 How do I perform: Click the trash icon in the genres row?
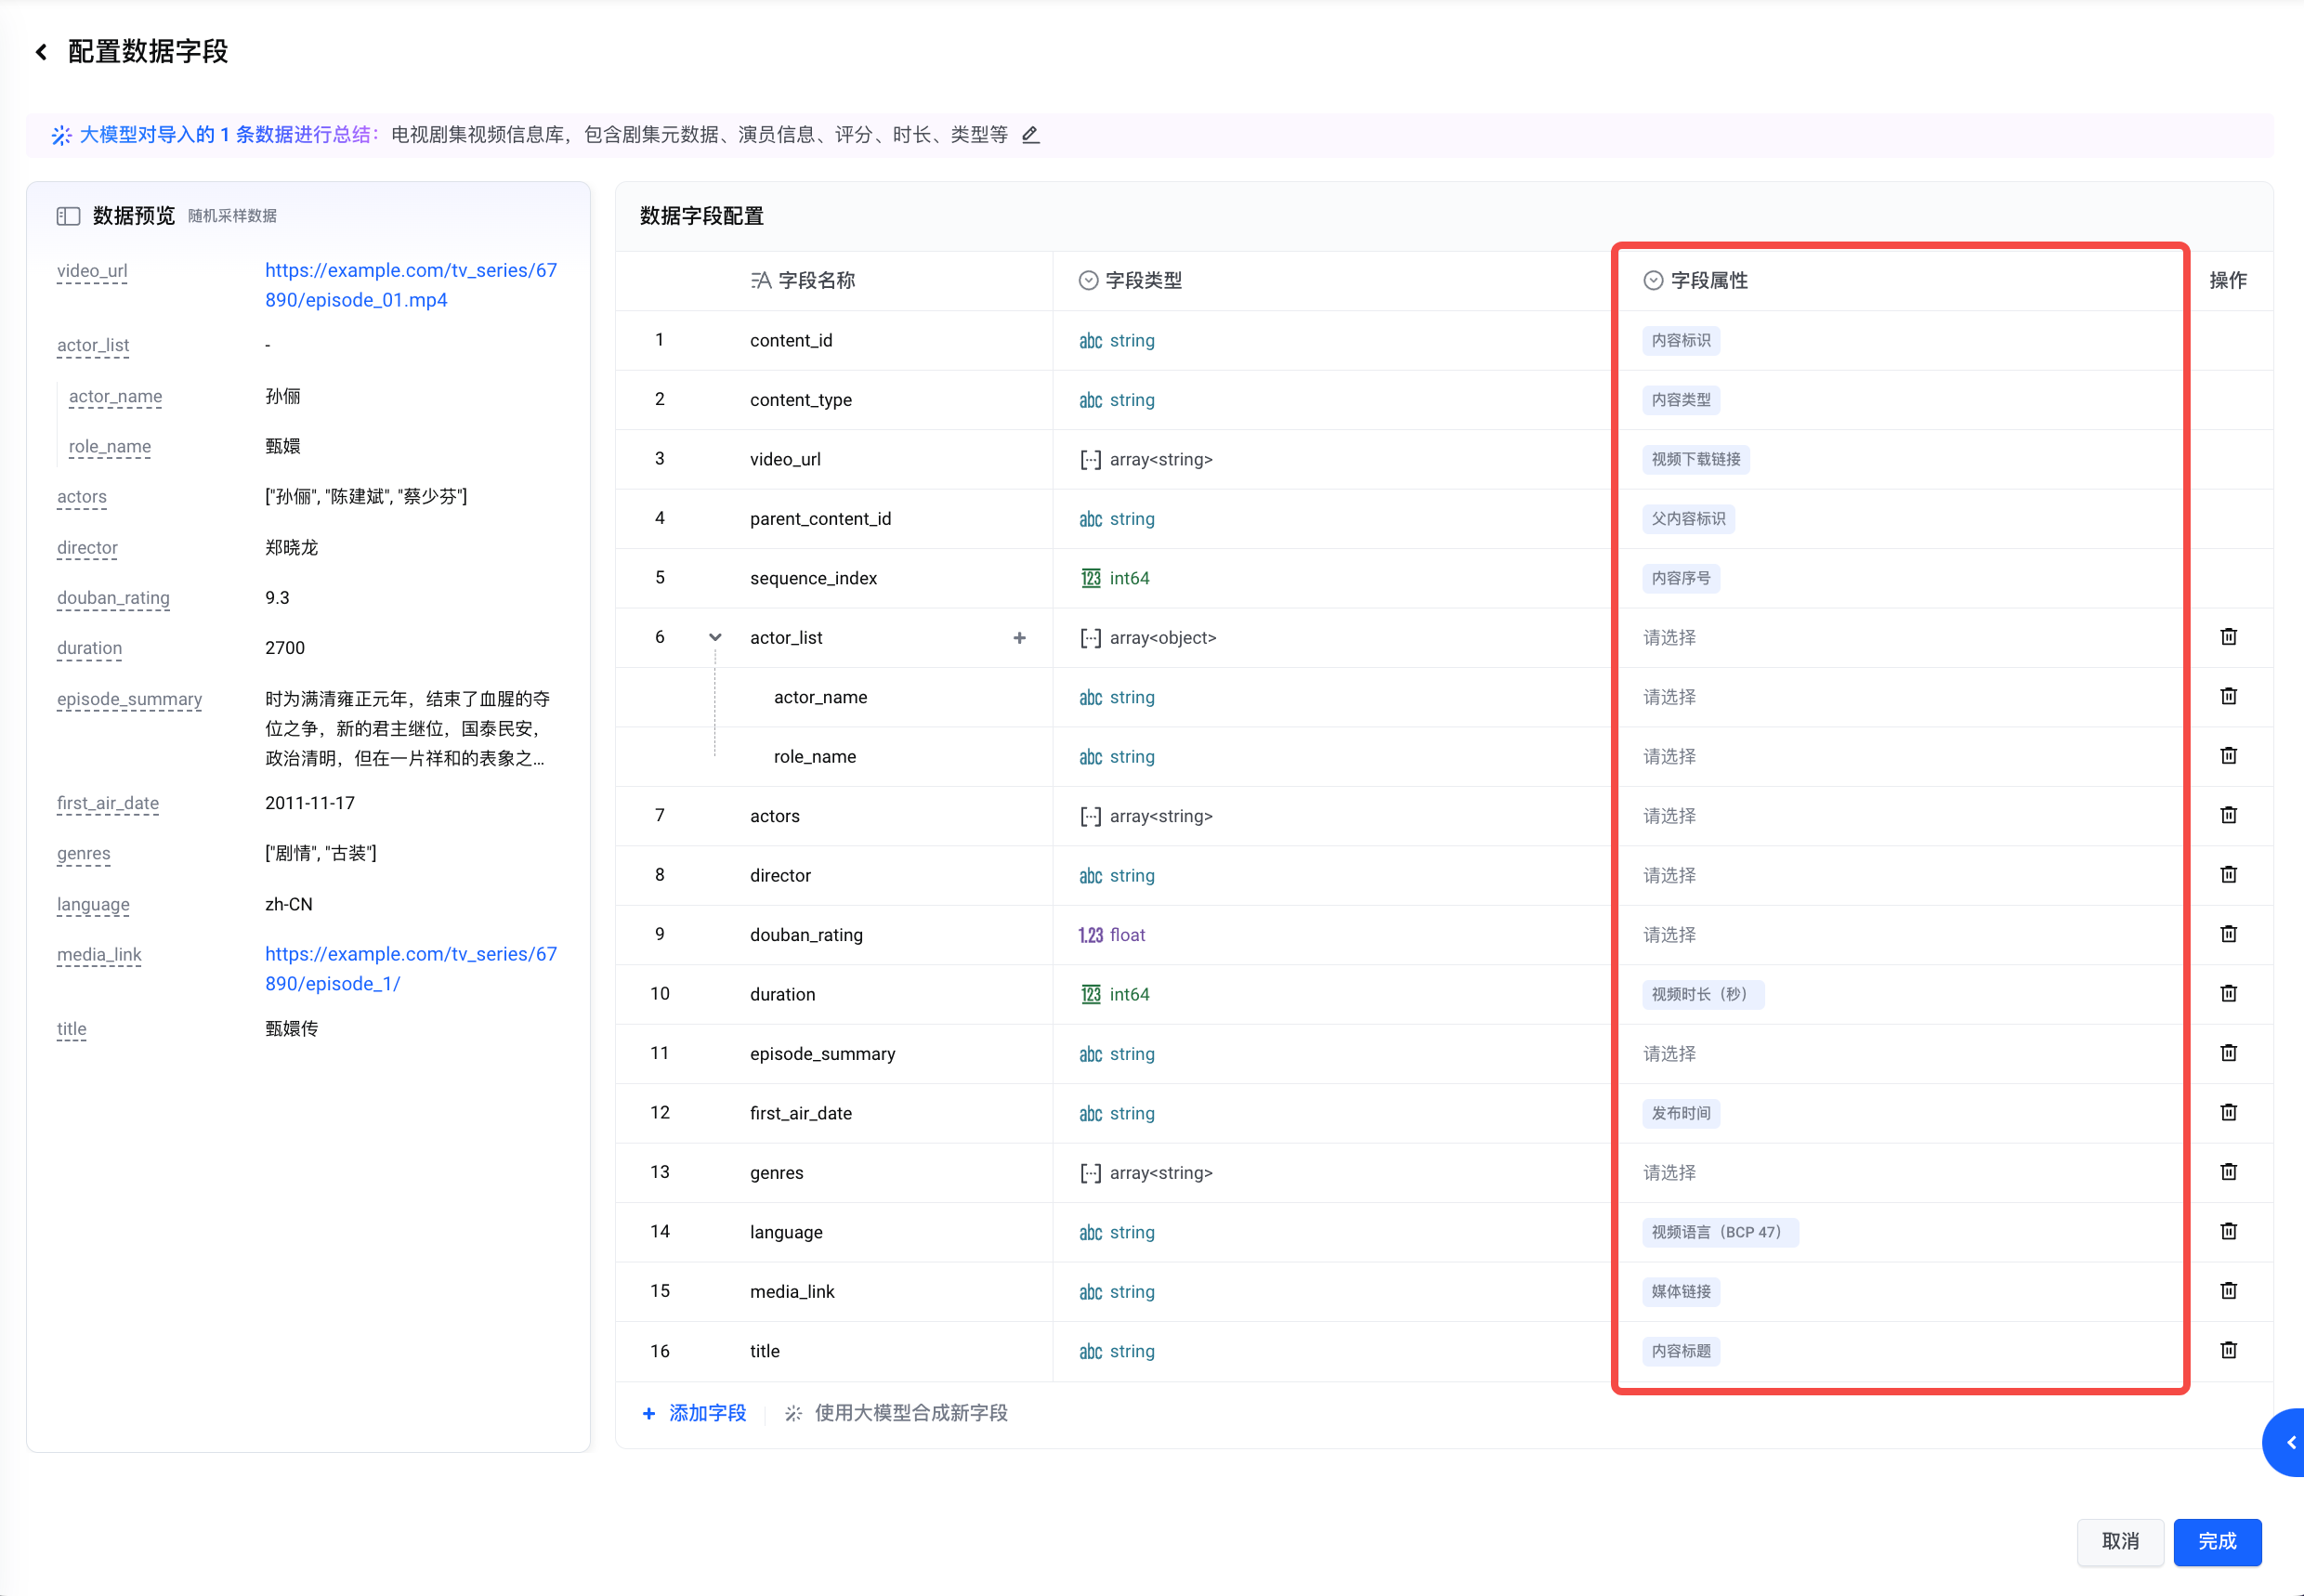coord(2228,1172)
